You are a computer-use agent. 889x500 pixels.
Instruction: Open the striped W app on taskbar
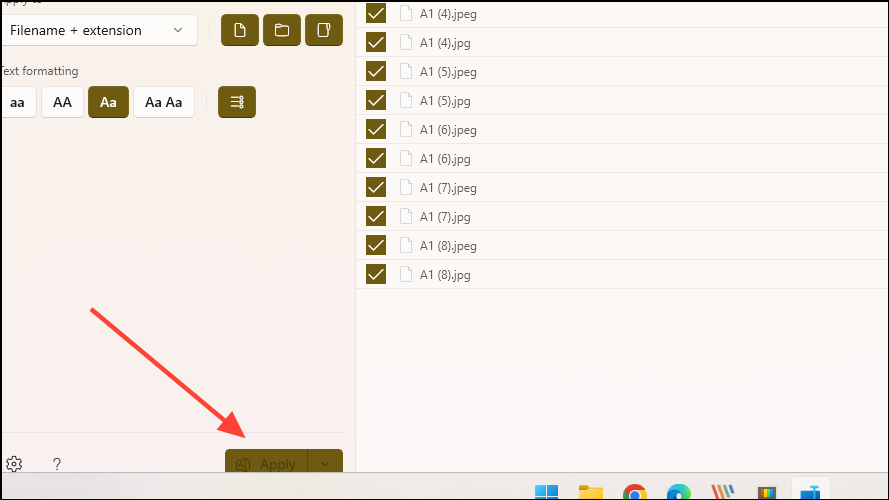[723, 491]
